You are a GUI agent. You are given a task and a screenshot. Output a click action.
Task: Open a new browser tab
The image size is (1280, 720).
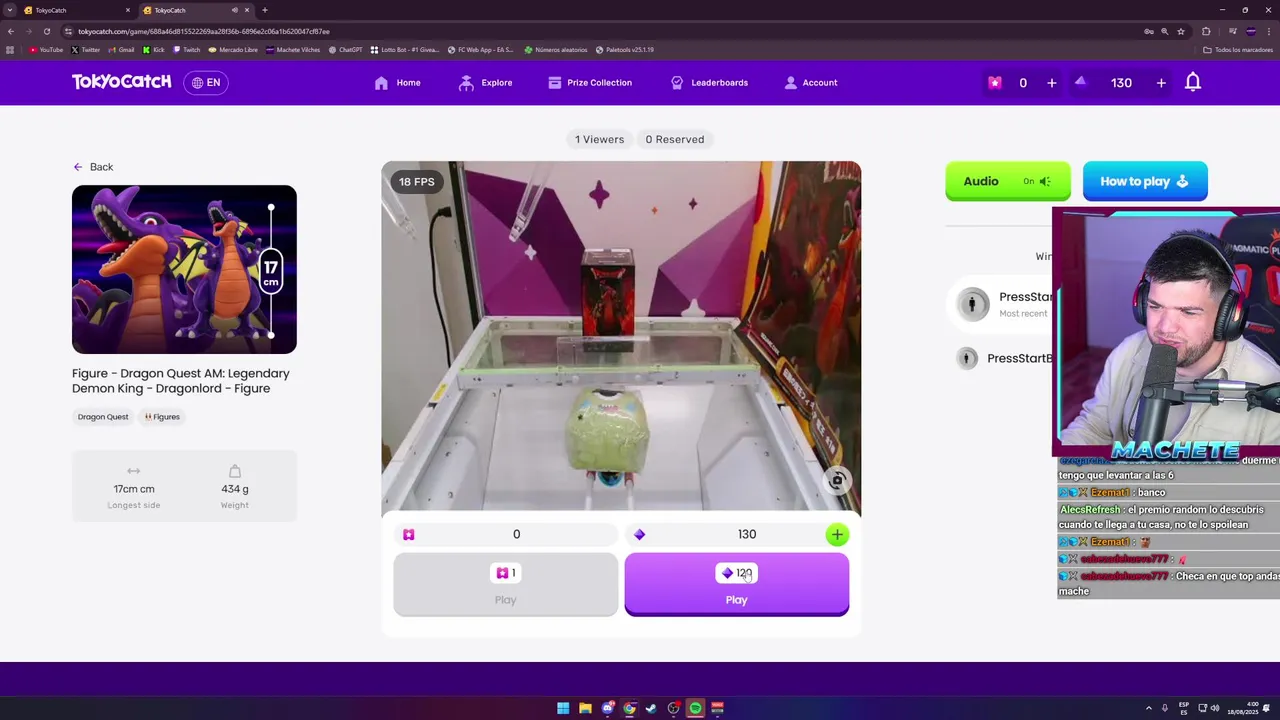(x=264, y=10)
